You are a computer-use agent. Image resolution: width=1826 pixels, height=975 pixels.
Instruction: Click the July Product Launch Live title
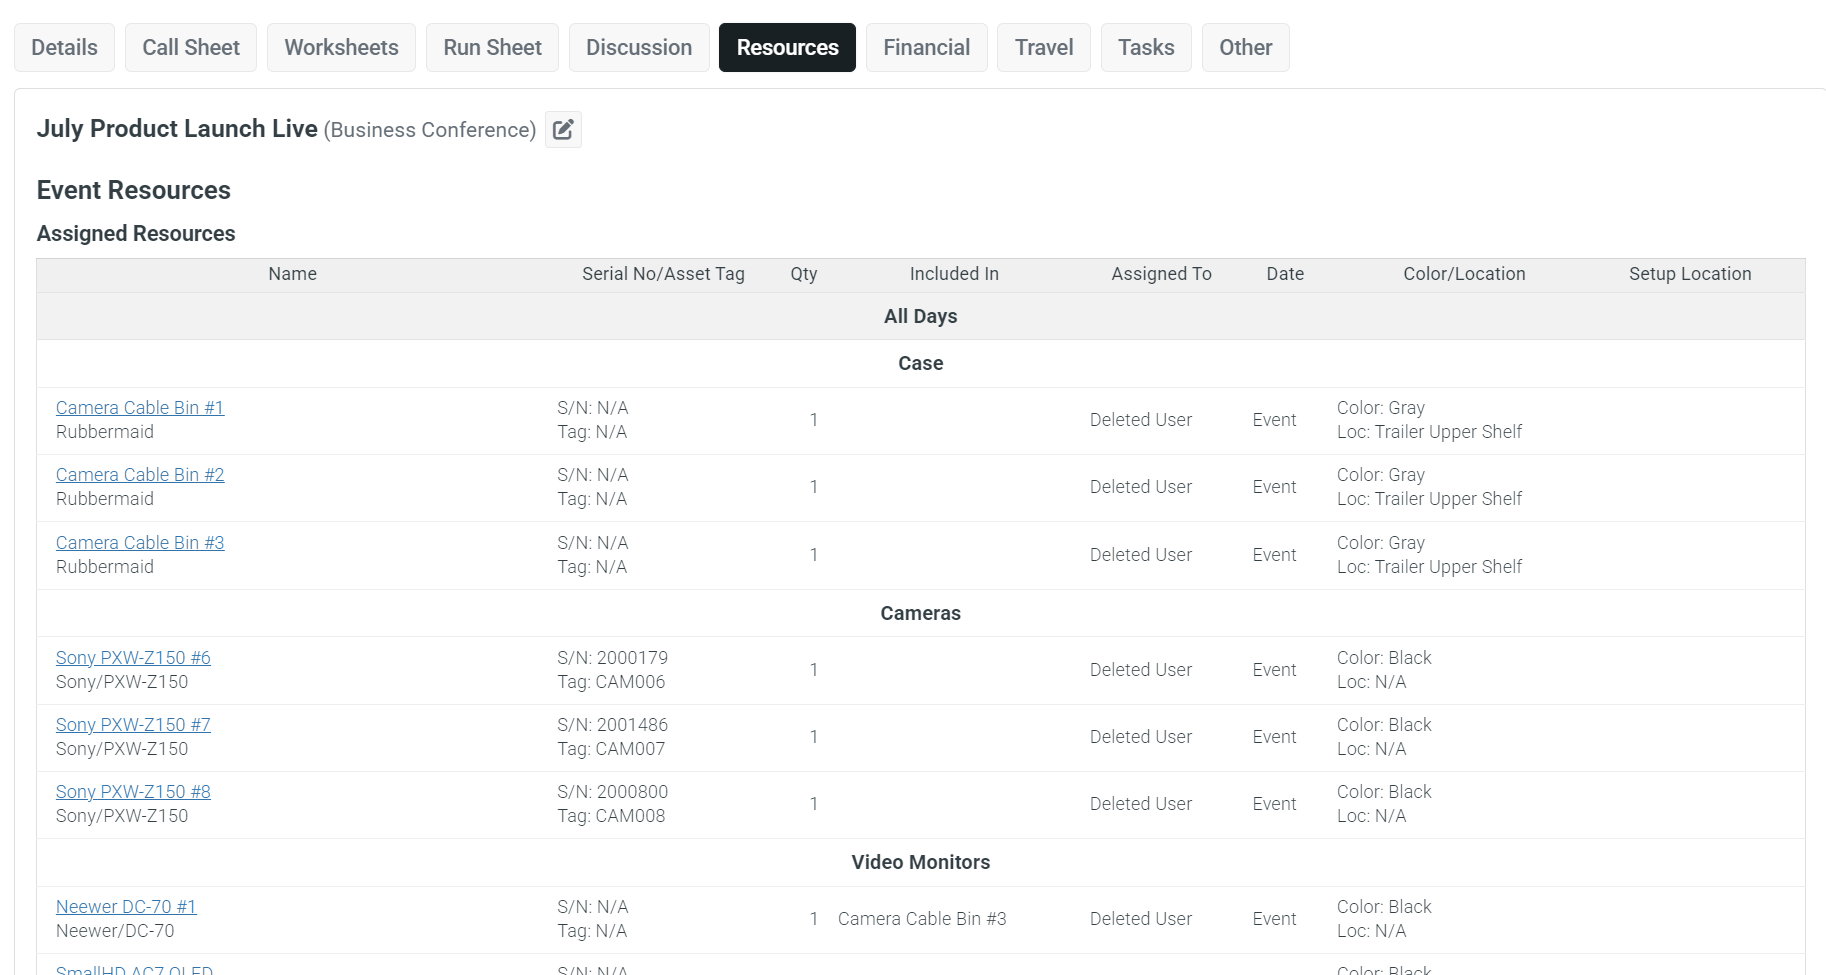[177, 129]
